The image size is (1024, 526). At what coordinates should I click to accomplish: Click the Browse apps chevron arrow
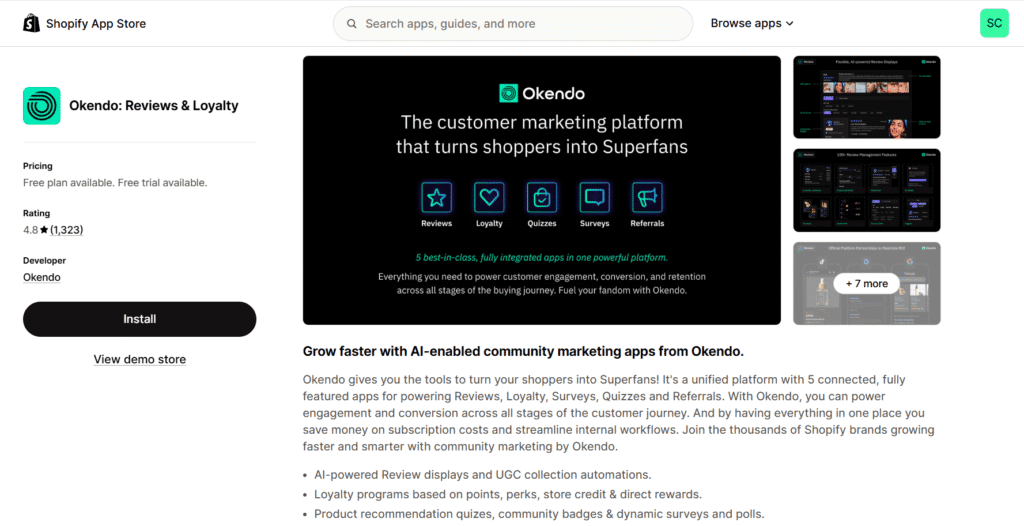tap(790, 24)
